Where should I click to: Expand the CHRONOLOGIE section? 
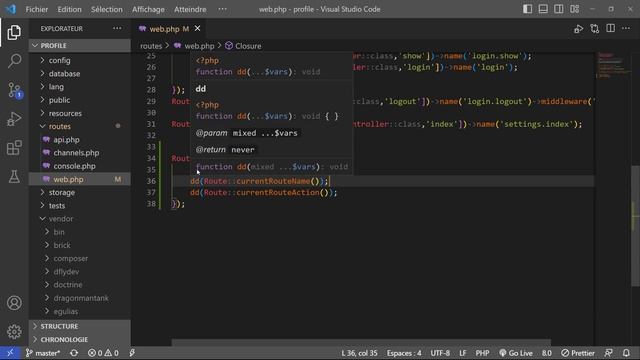pyautogui.click(x=80, y=340)
